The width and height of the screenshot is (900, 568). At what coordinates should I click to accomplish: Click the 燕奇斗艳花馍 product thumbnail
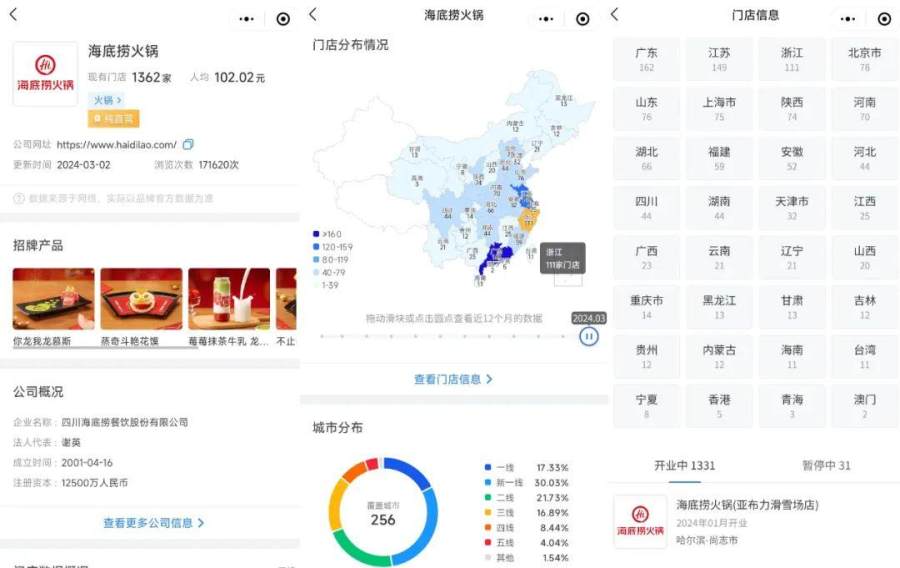coord(141,299)
